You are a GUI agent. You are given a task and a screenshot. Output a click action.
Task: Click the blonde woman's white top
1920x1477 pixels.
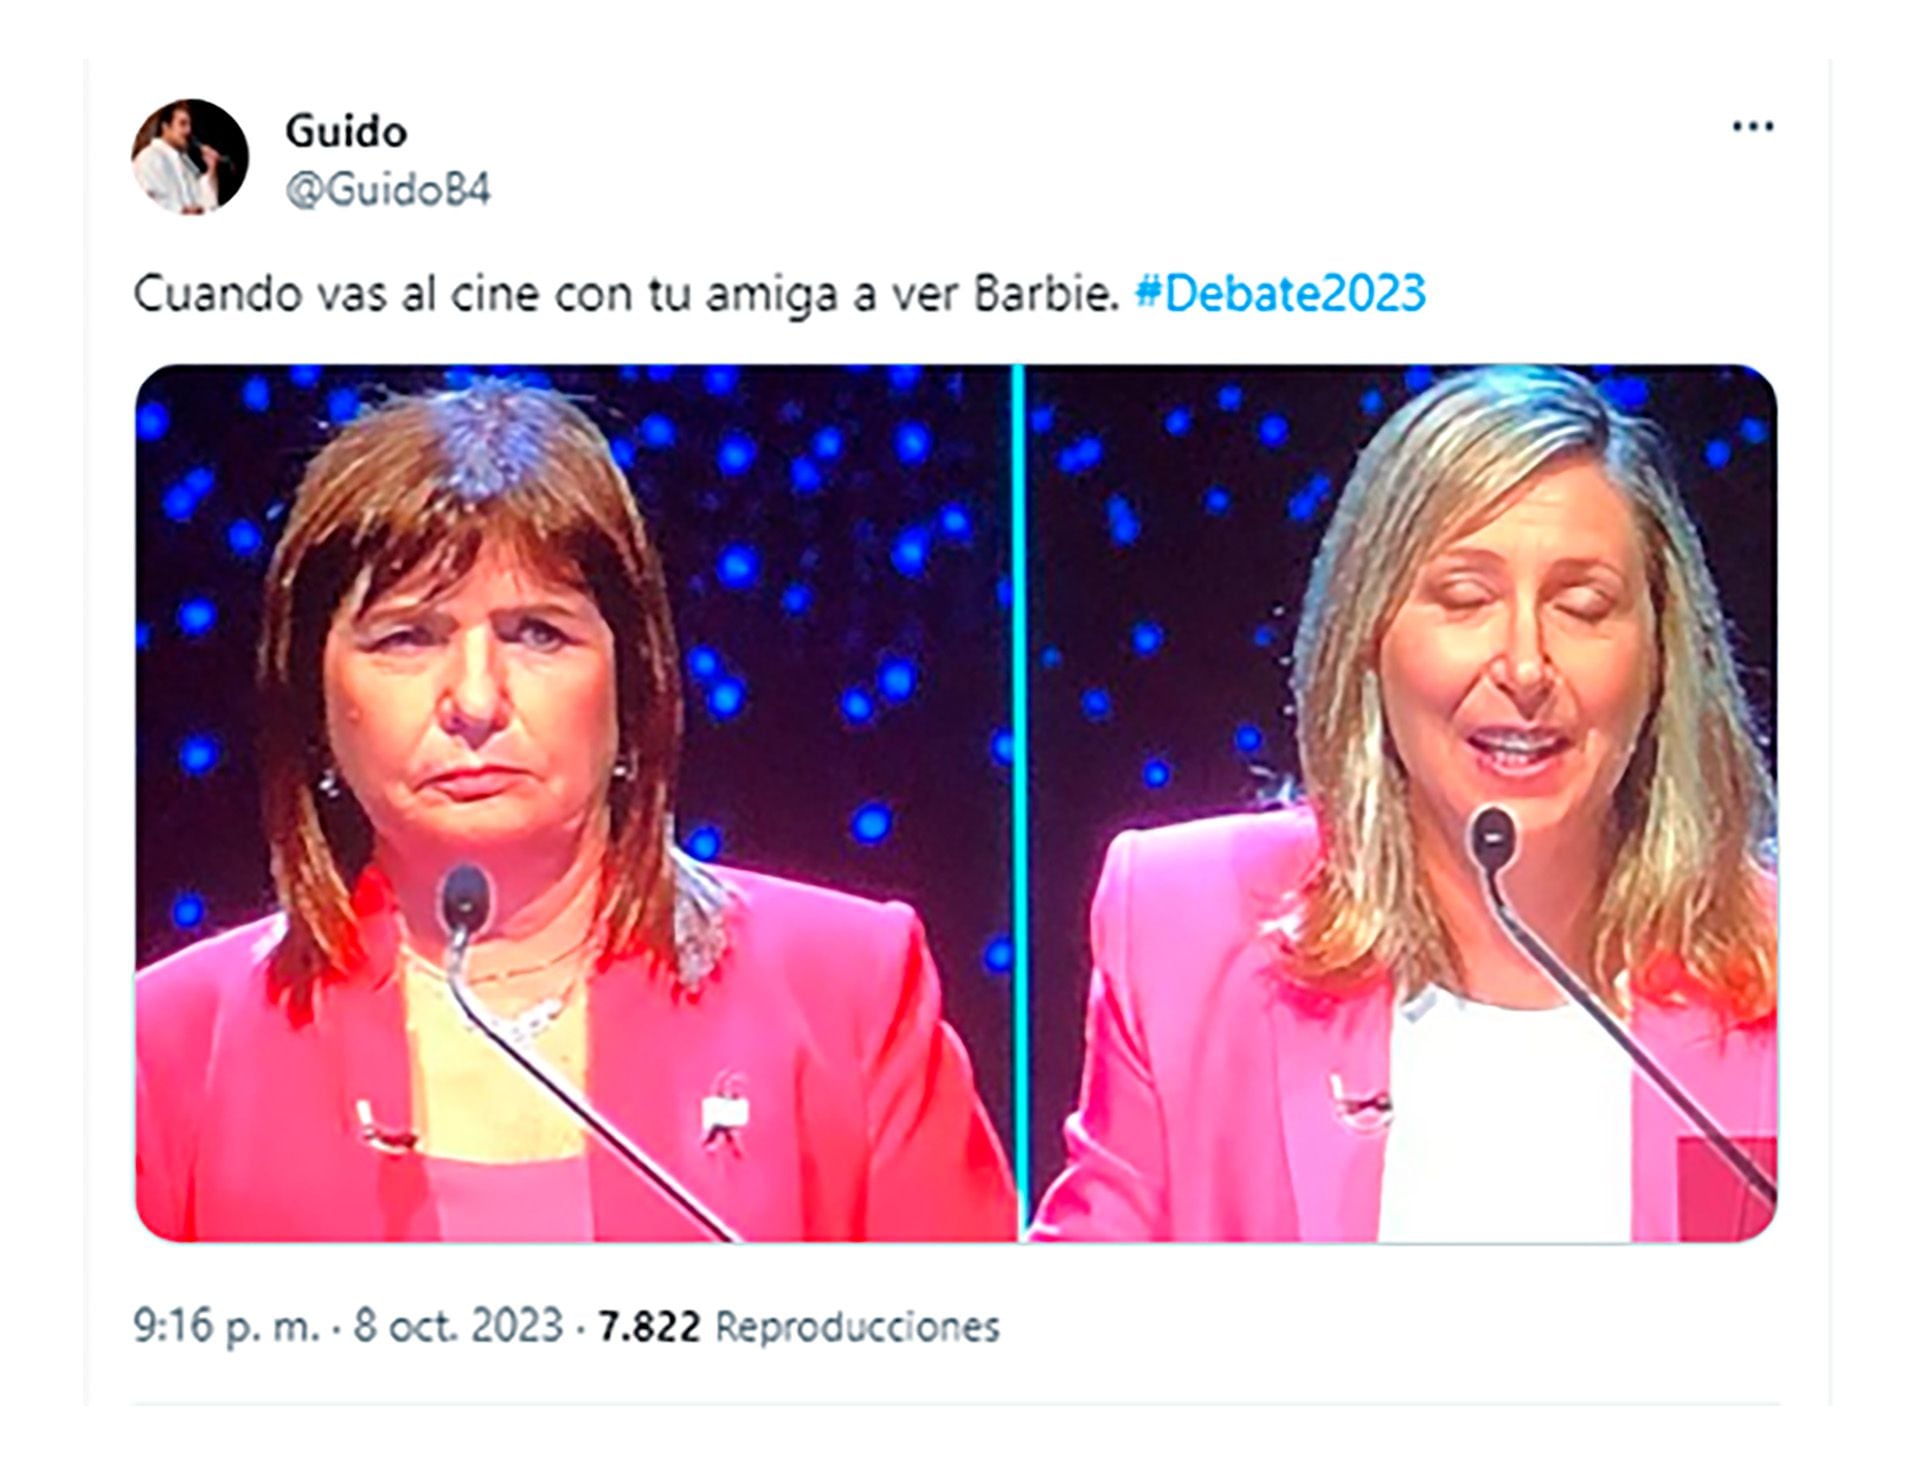click(x=1506, y=1120)
